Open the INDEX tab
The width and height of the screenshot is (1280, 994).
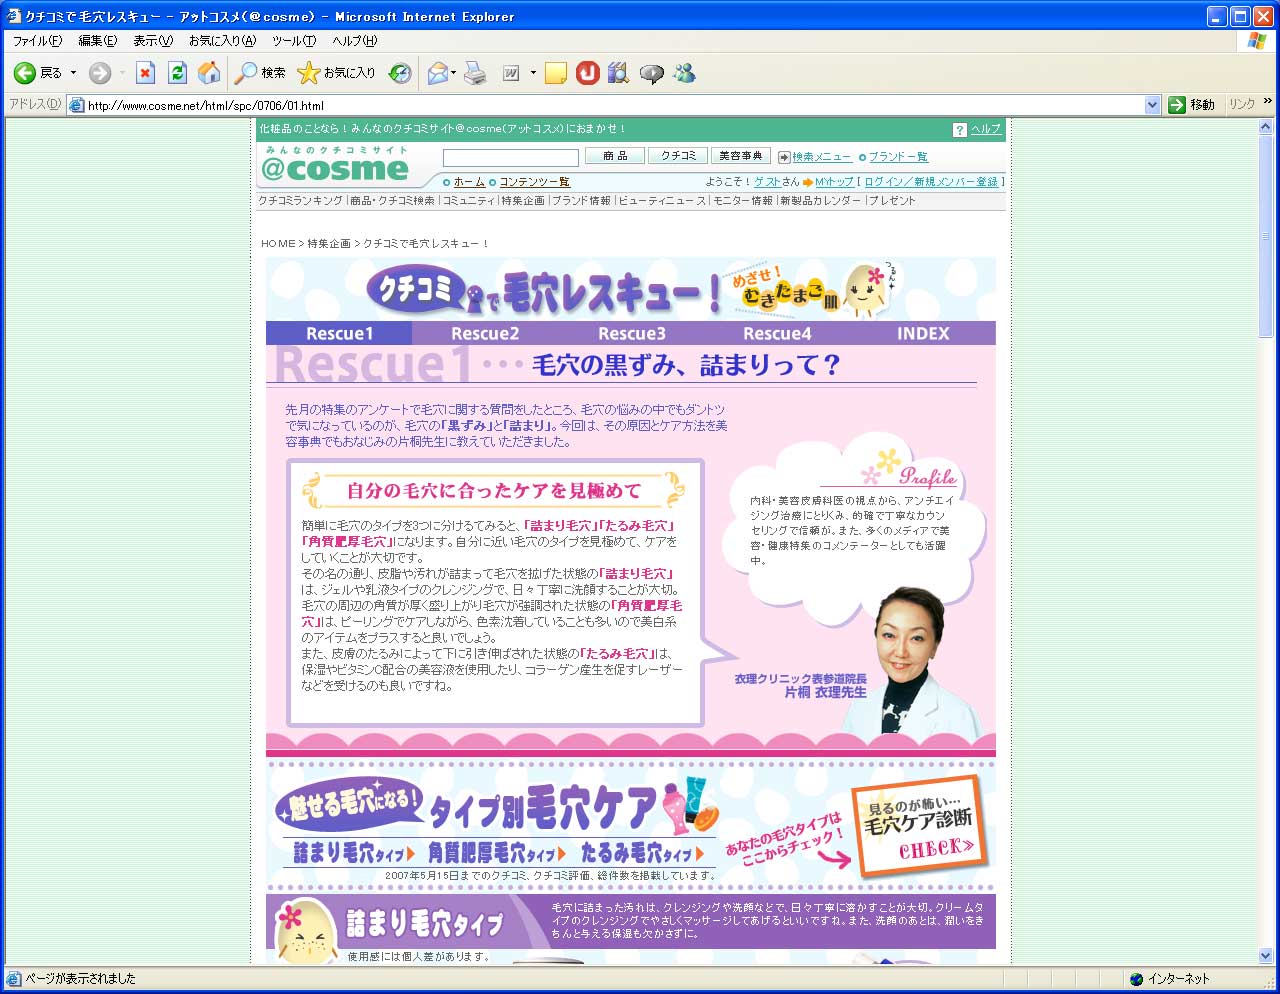click(x=923, y=334)
